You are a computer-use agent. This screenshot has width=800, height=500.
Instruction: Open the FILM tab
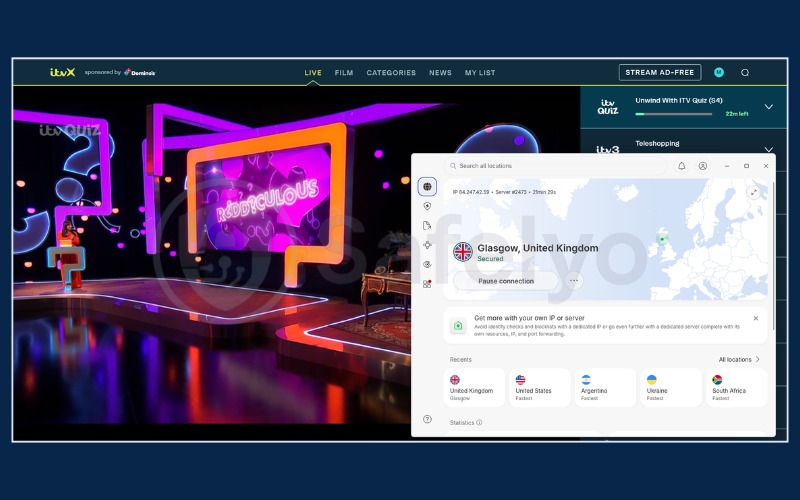(344, 73)
